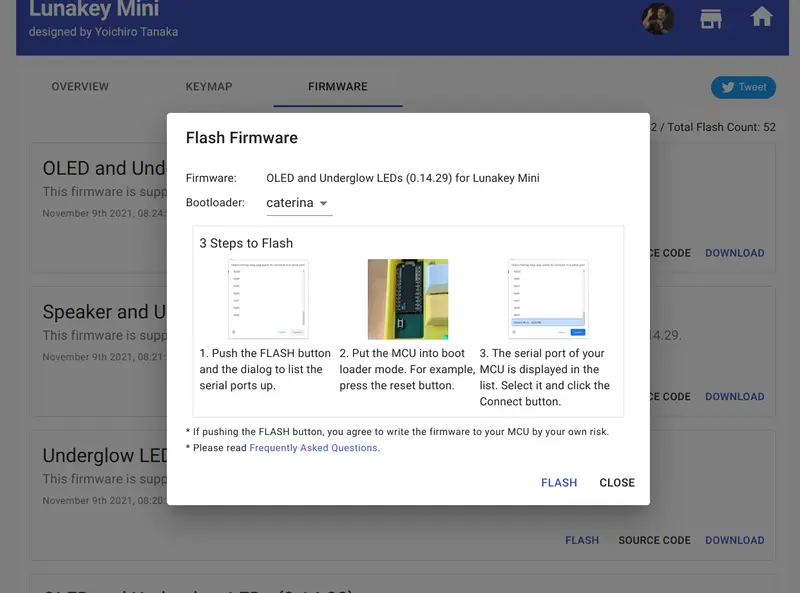800x593 pixels.
Task: Download the Underglow LED firmware
Action: (x=734, y=540)
